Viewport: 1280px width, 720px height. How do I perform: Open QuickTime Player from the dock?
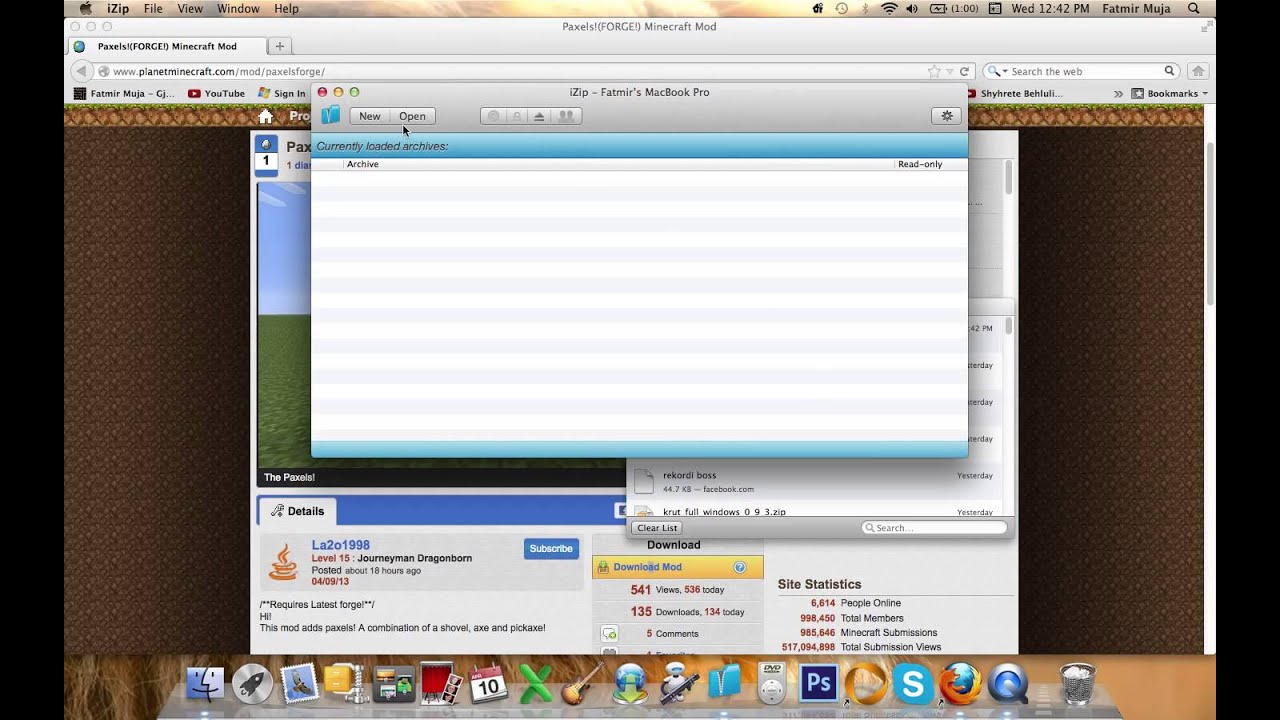pyautogui.click(x=1007, y=683)
